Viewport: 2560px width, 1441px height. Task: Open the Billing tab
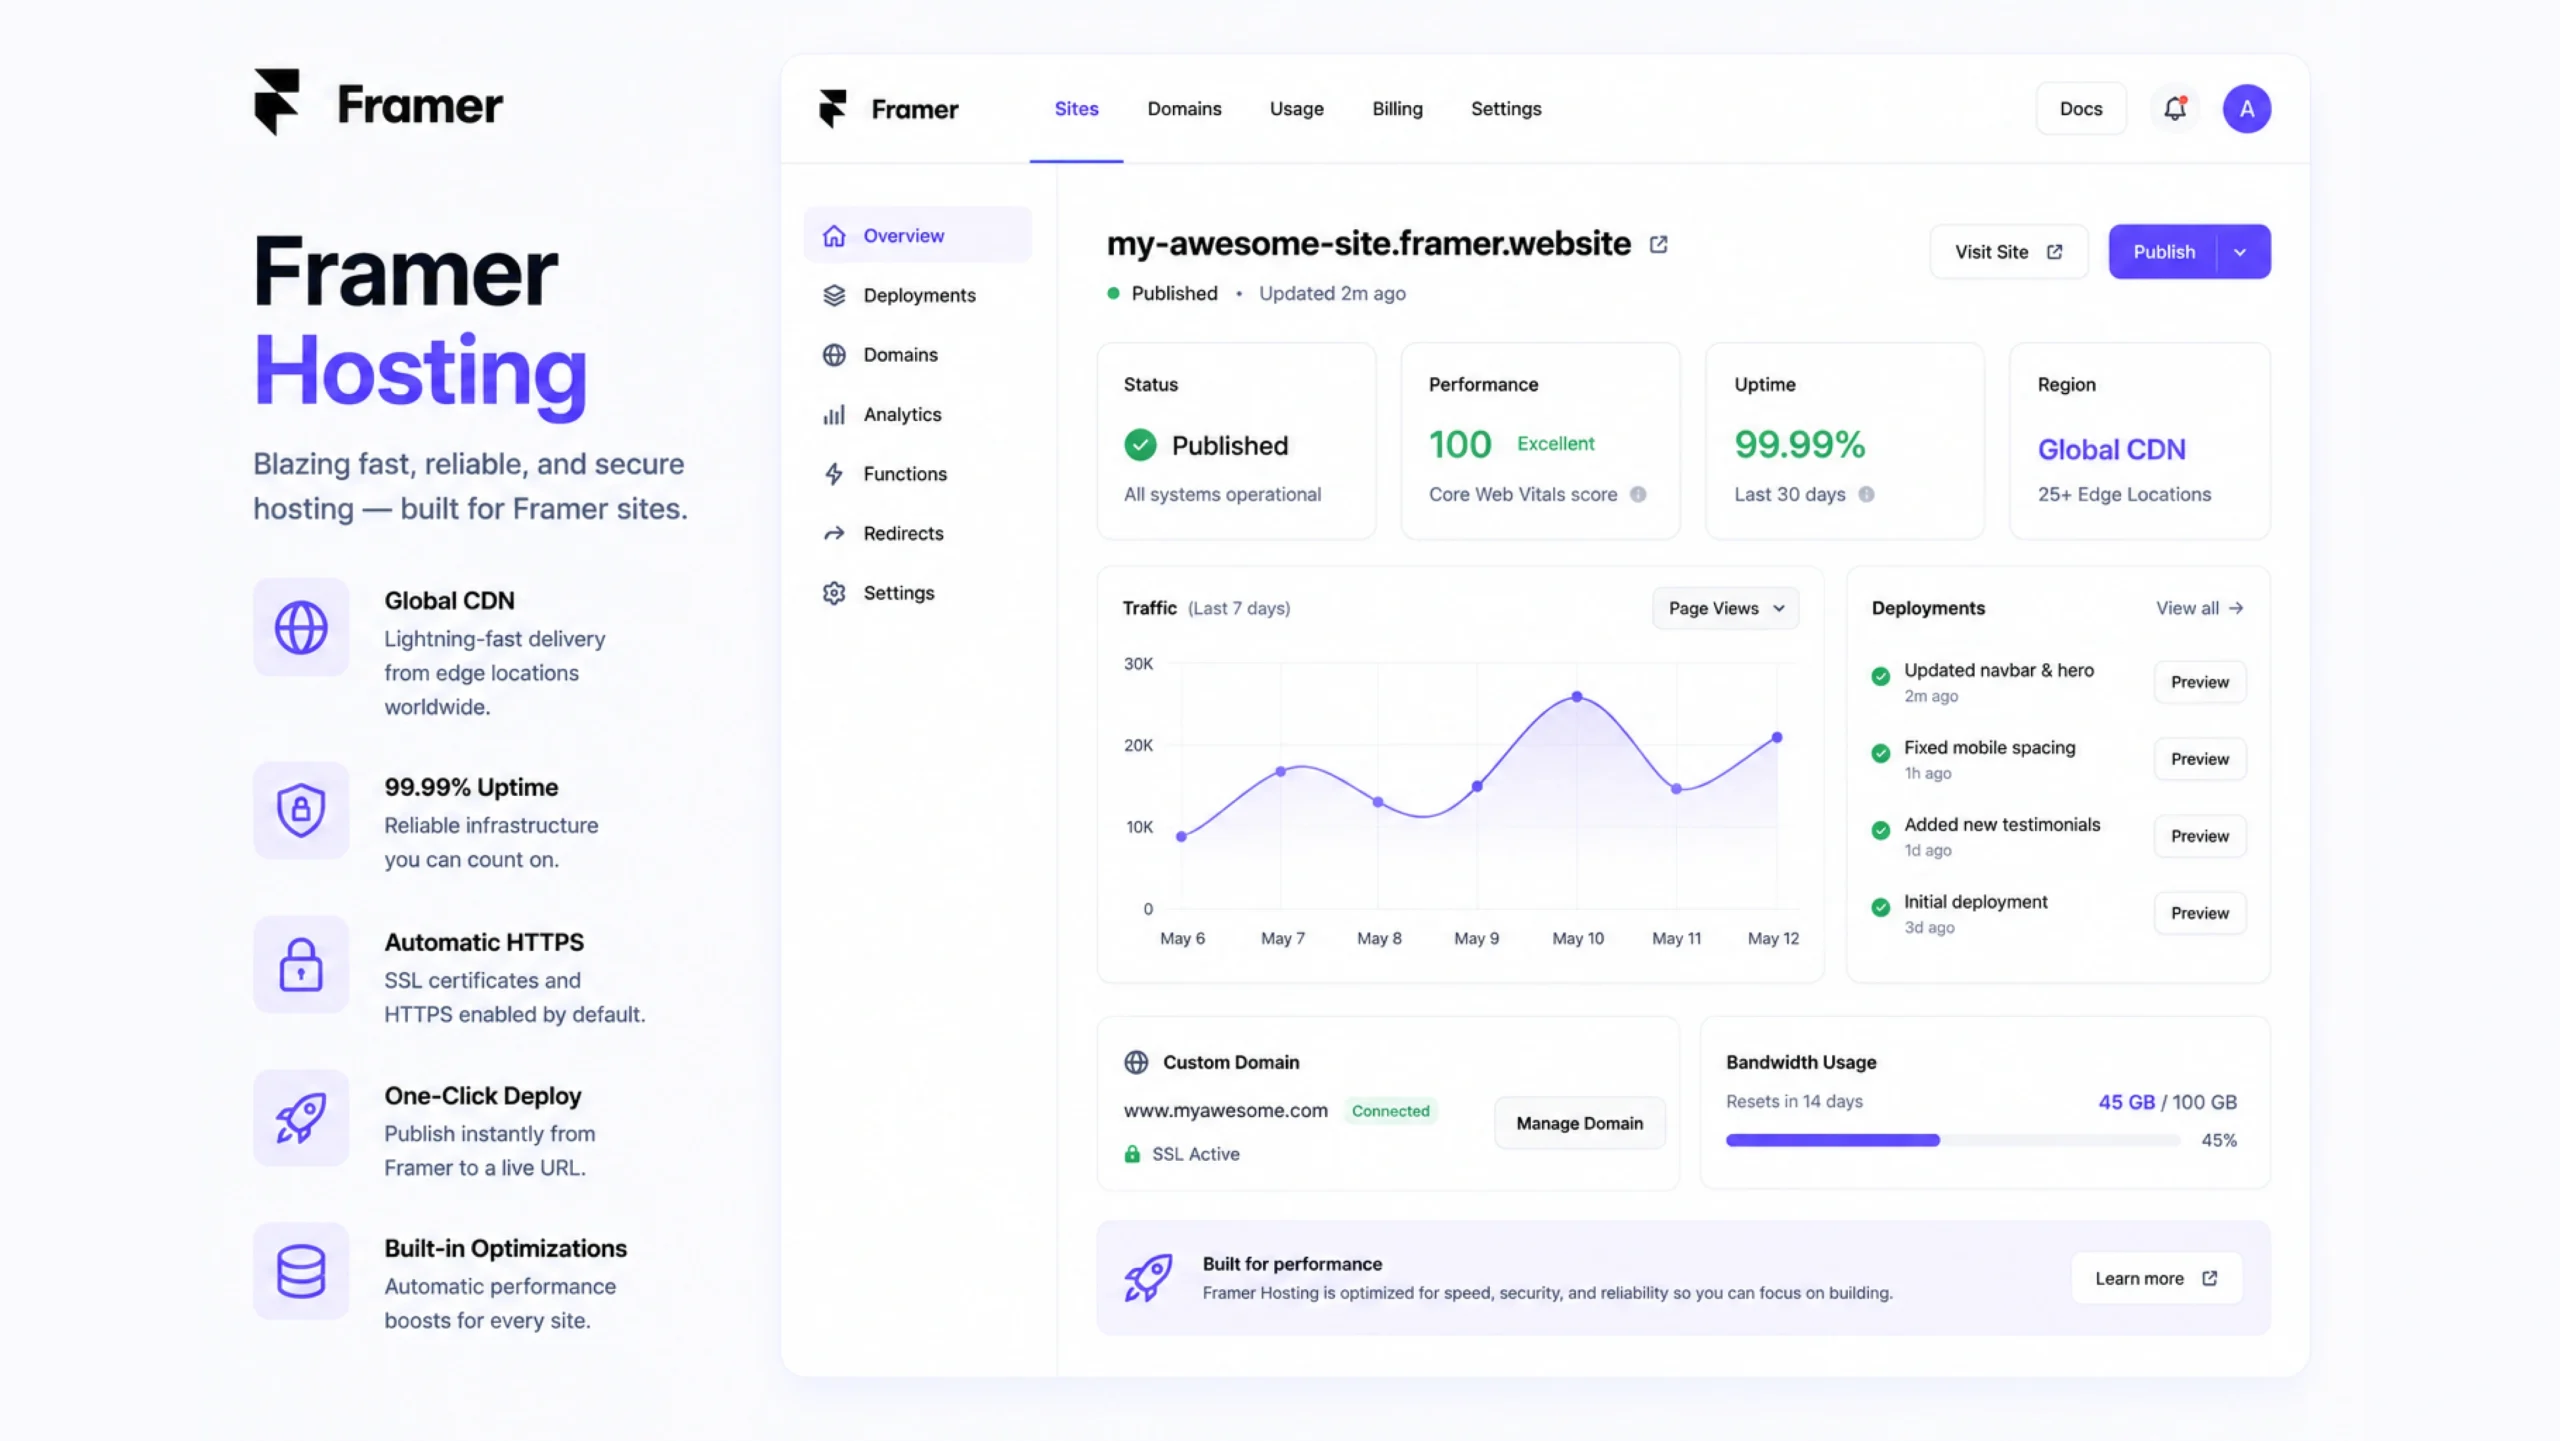(x=1397, y=109)
